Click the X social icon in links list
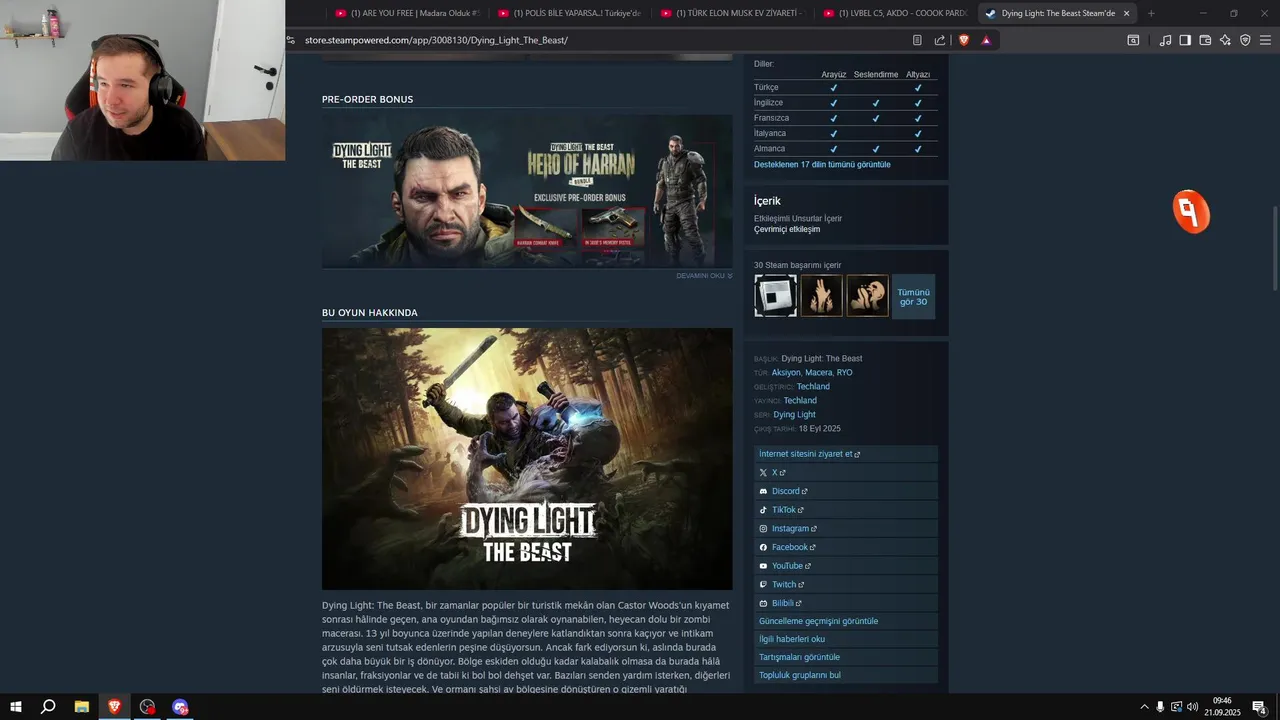 (763, 472)
